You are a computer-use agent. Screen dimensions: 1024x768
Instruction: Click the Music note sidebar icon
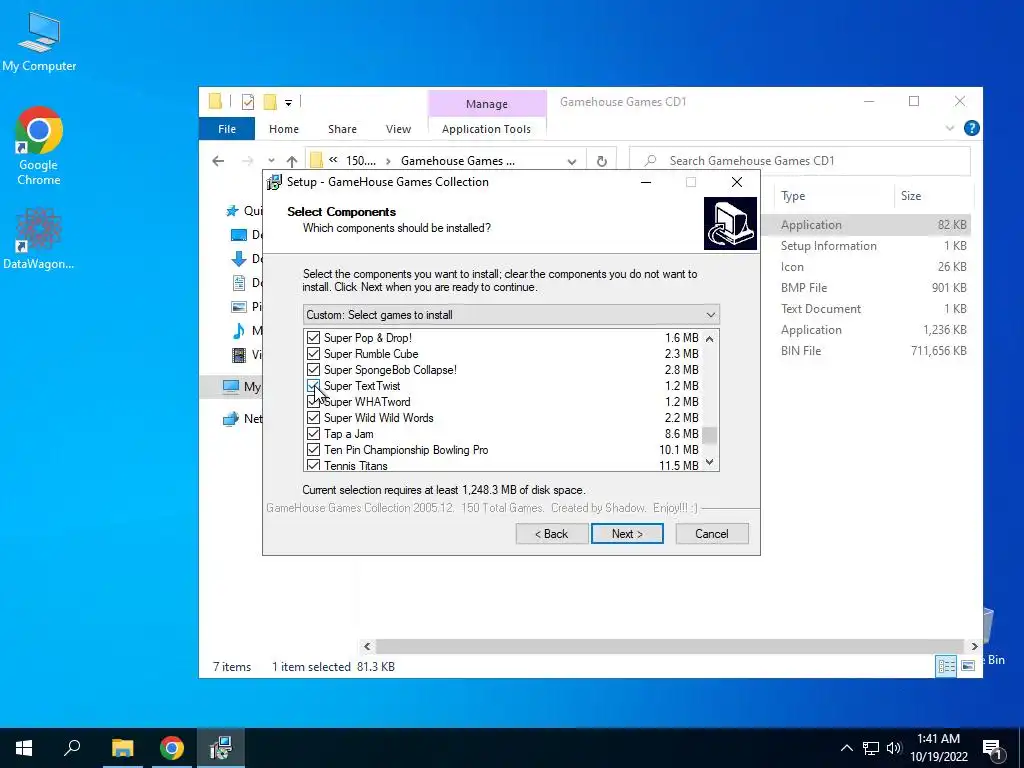239,330
